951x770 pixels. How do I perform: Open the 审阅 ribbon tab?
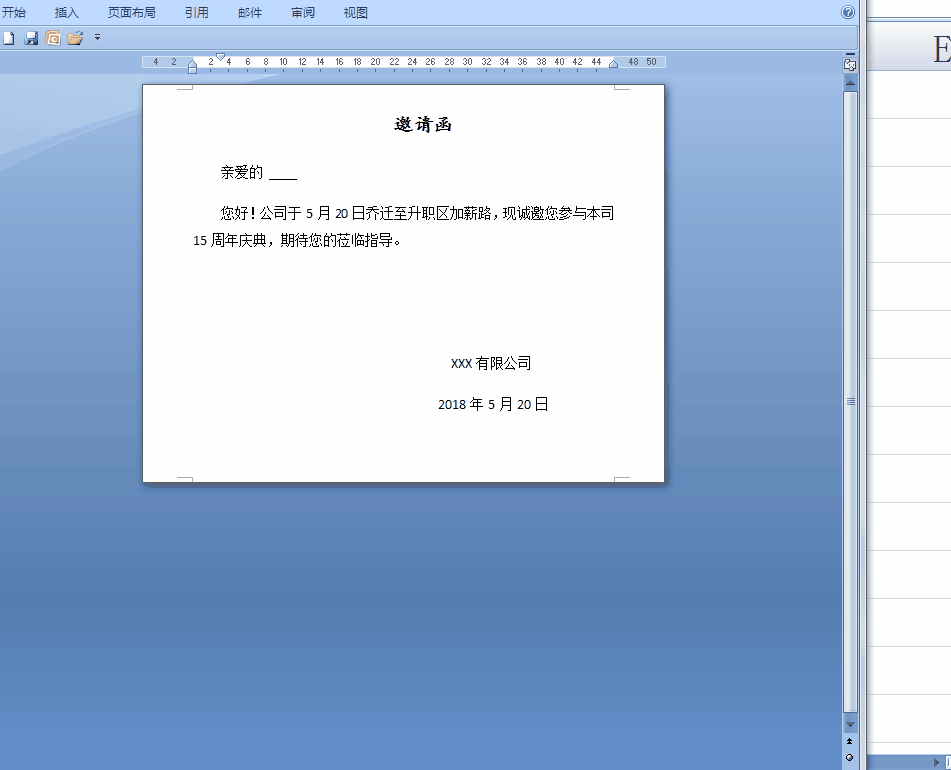click(302, 12)
